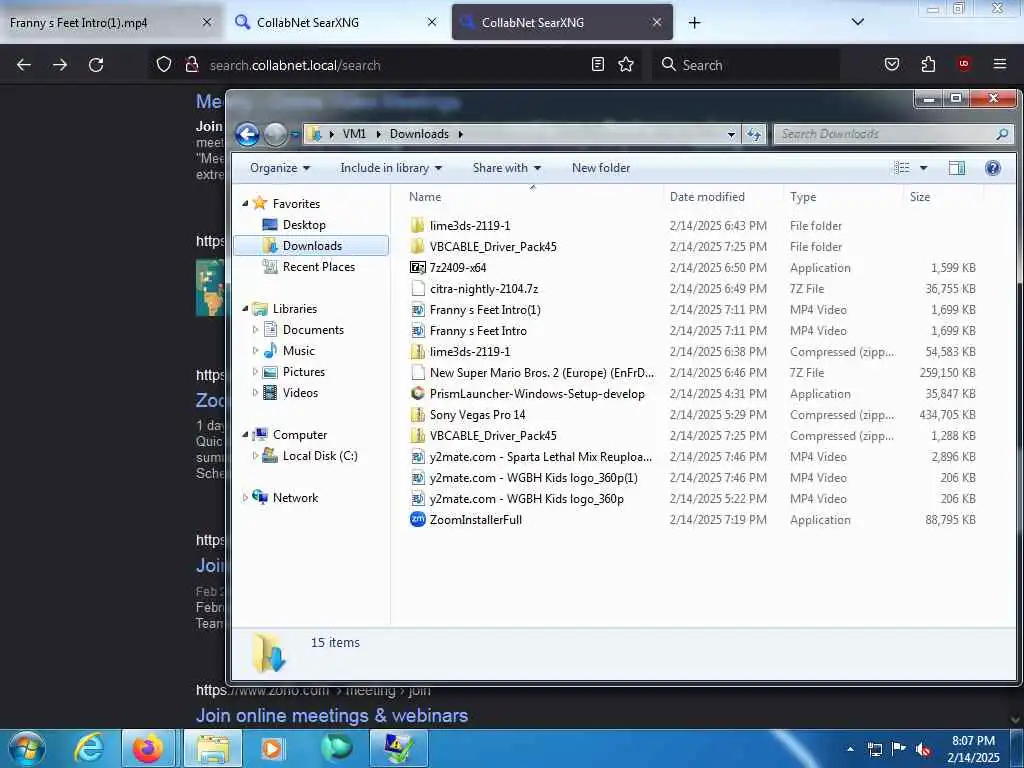Select Pictures library in navigation pane

coord(304,372)
